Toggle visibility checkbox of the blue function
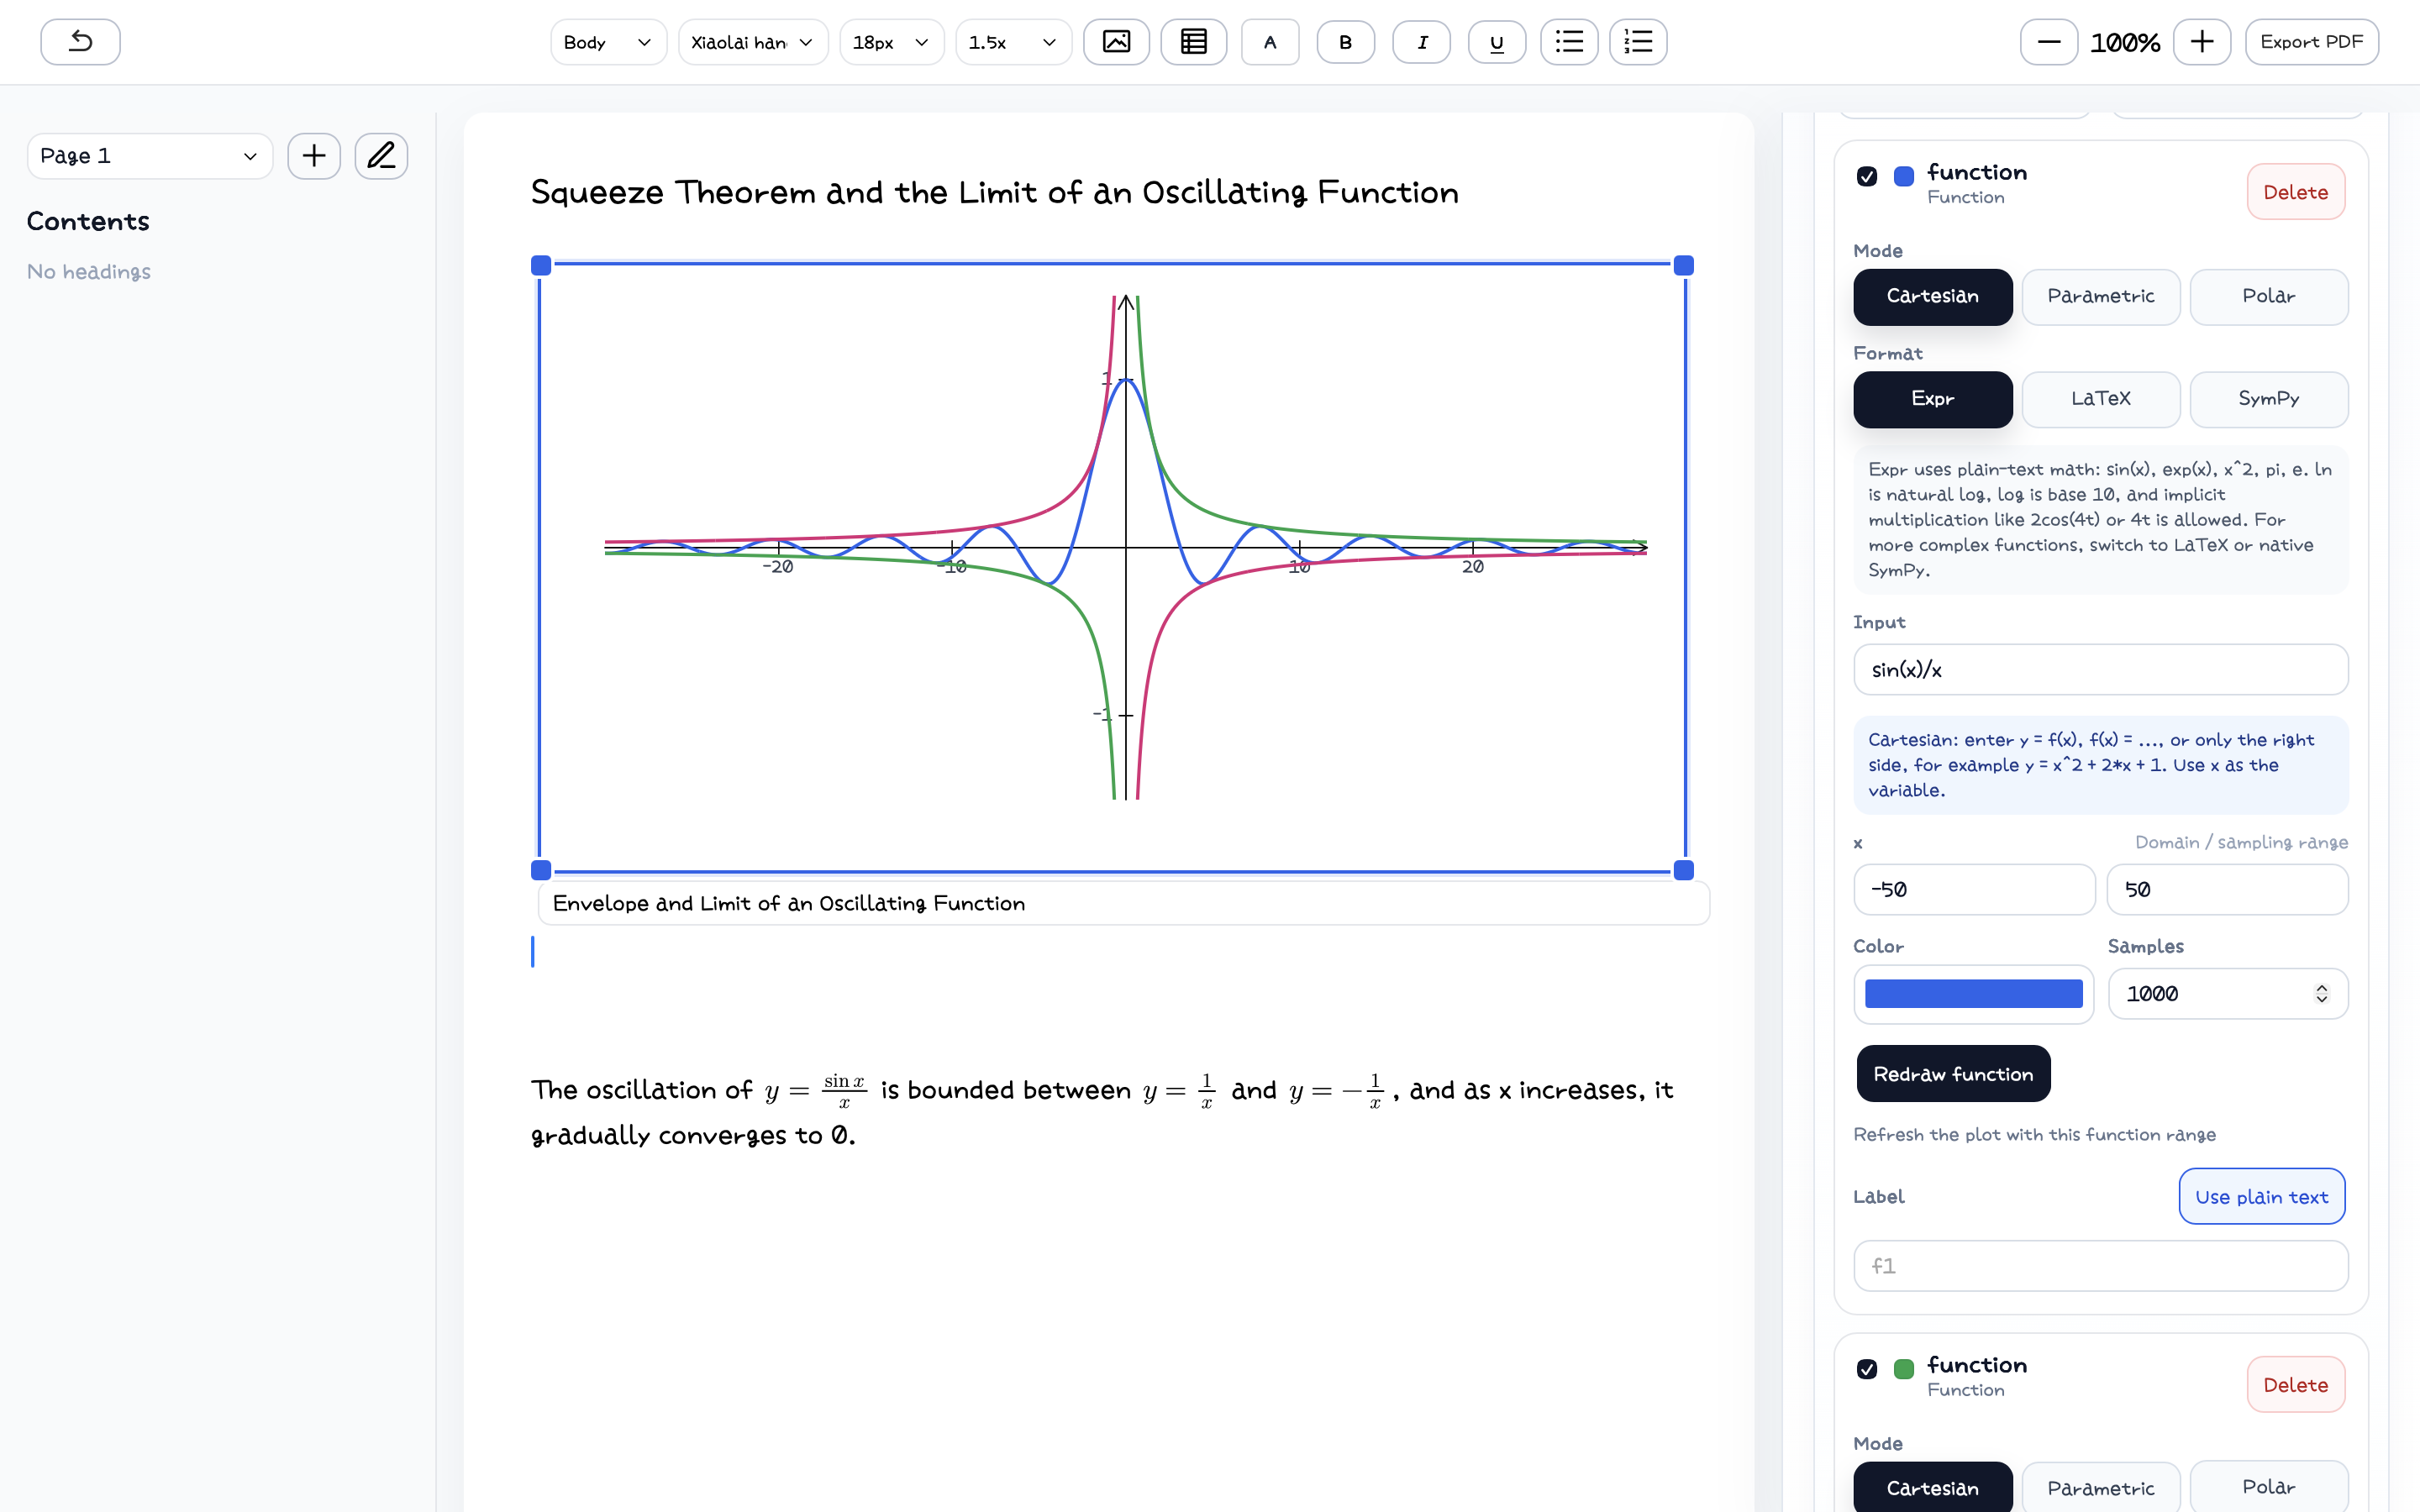 click(1867, 176)
